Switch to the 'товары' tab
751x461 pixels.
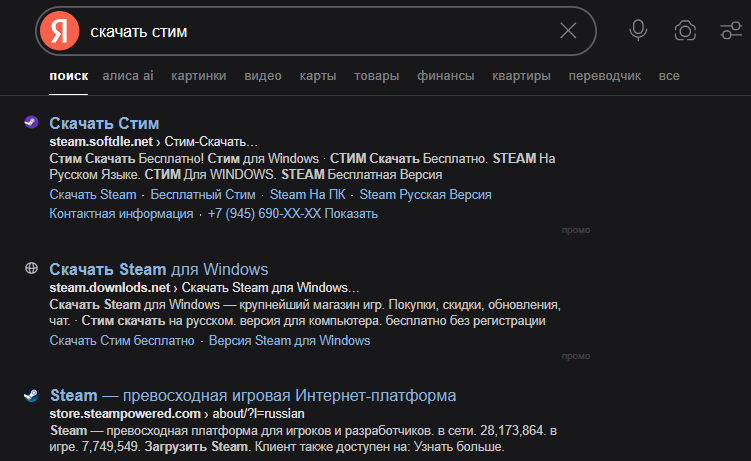pyautogui.click(x=376, y=76)
